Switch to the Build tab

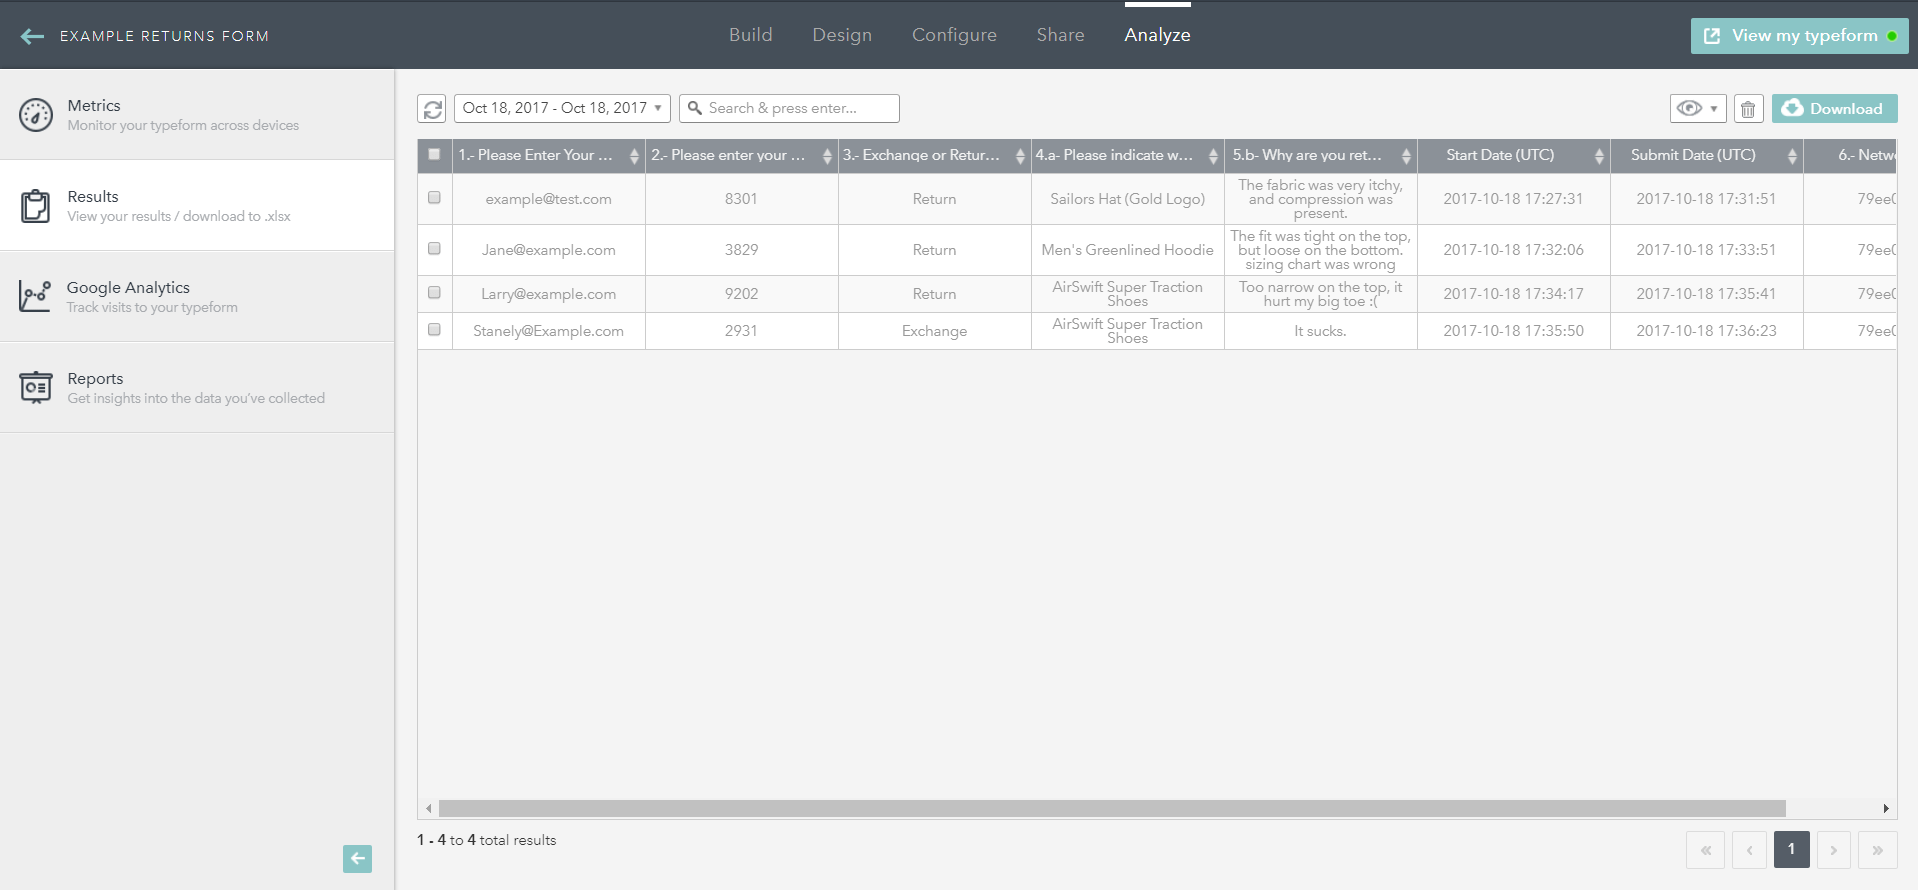click(x=750, y=35)
